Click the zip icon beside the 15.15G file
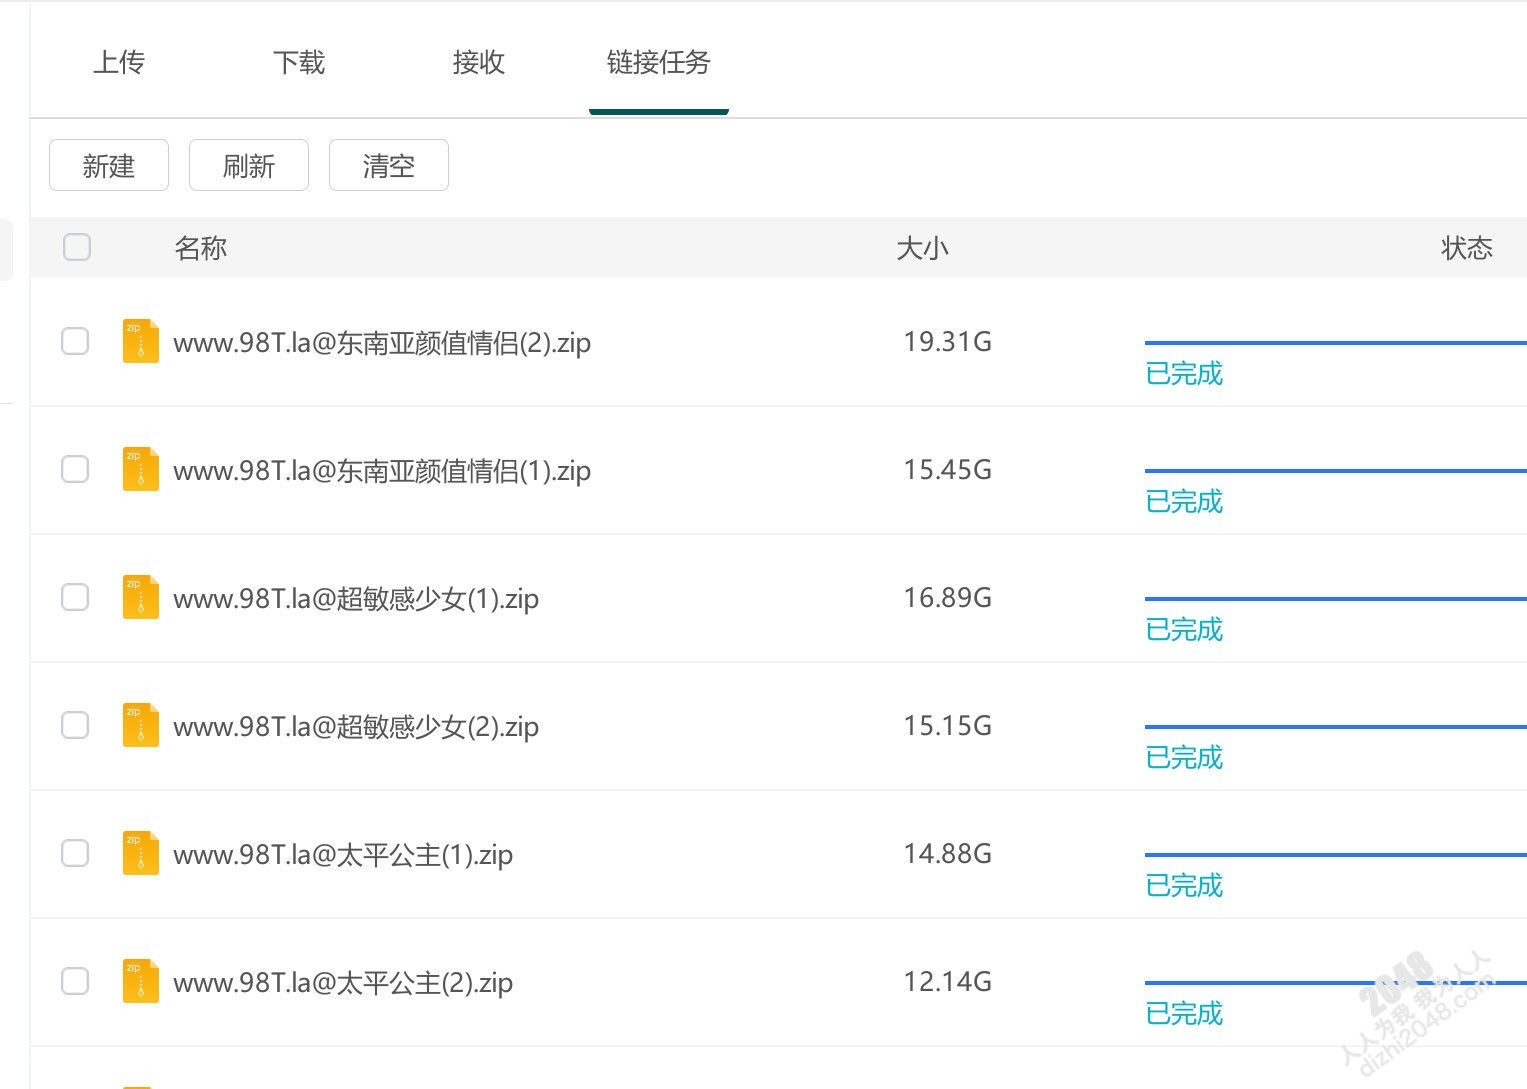The width and height of the screenshot is (1527, 1089). [x=140, y=725]
